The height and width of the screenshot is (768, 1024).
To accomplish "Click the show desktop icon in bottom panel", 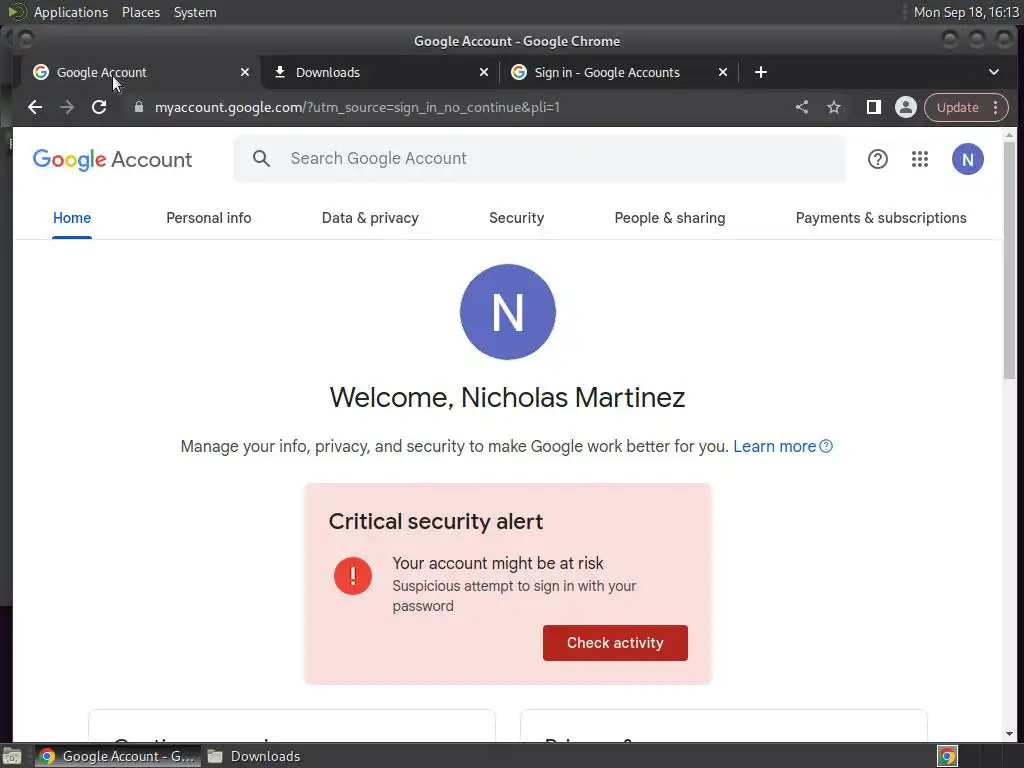I will point(12,756).
